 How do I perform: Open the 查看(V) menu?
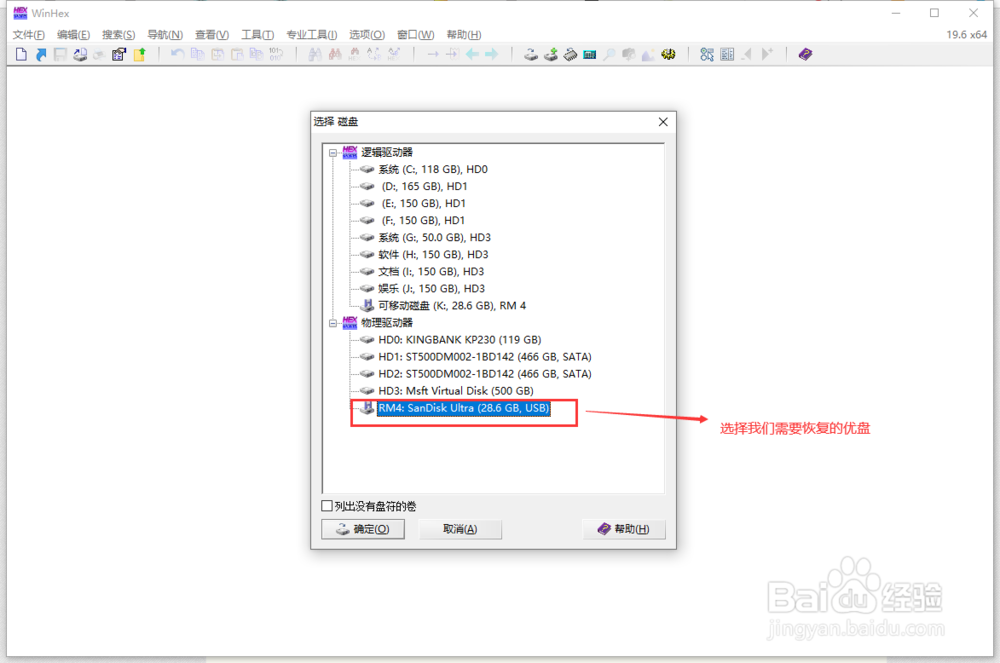coord(212,34)
